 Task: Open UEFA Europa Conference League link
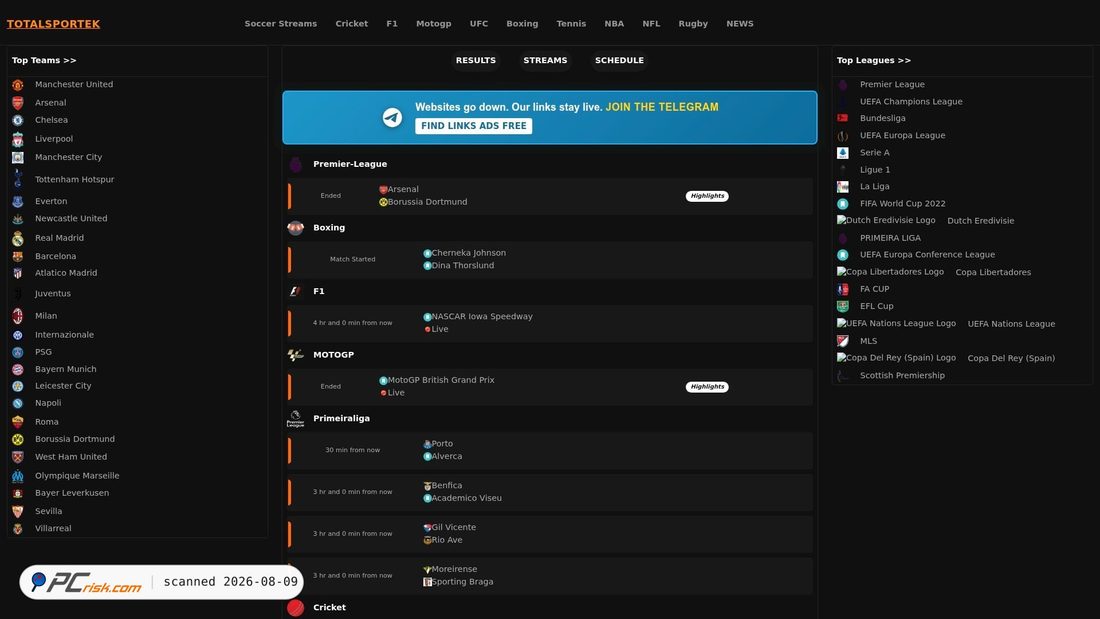pos(927,255)
